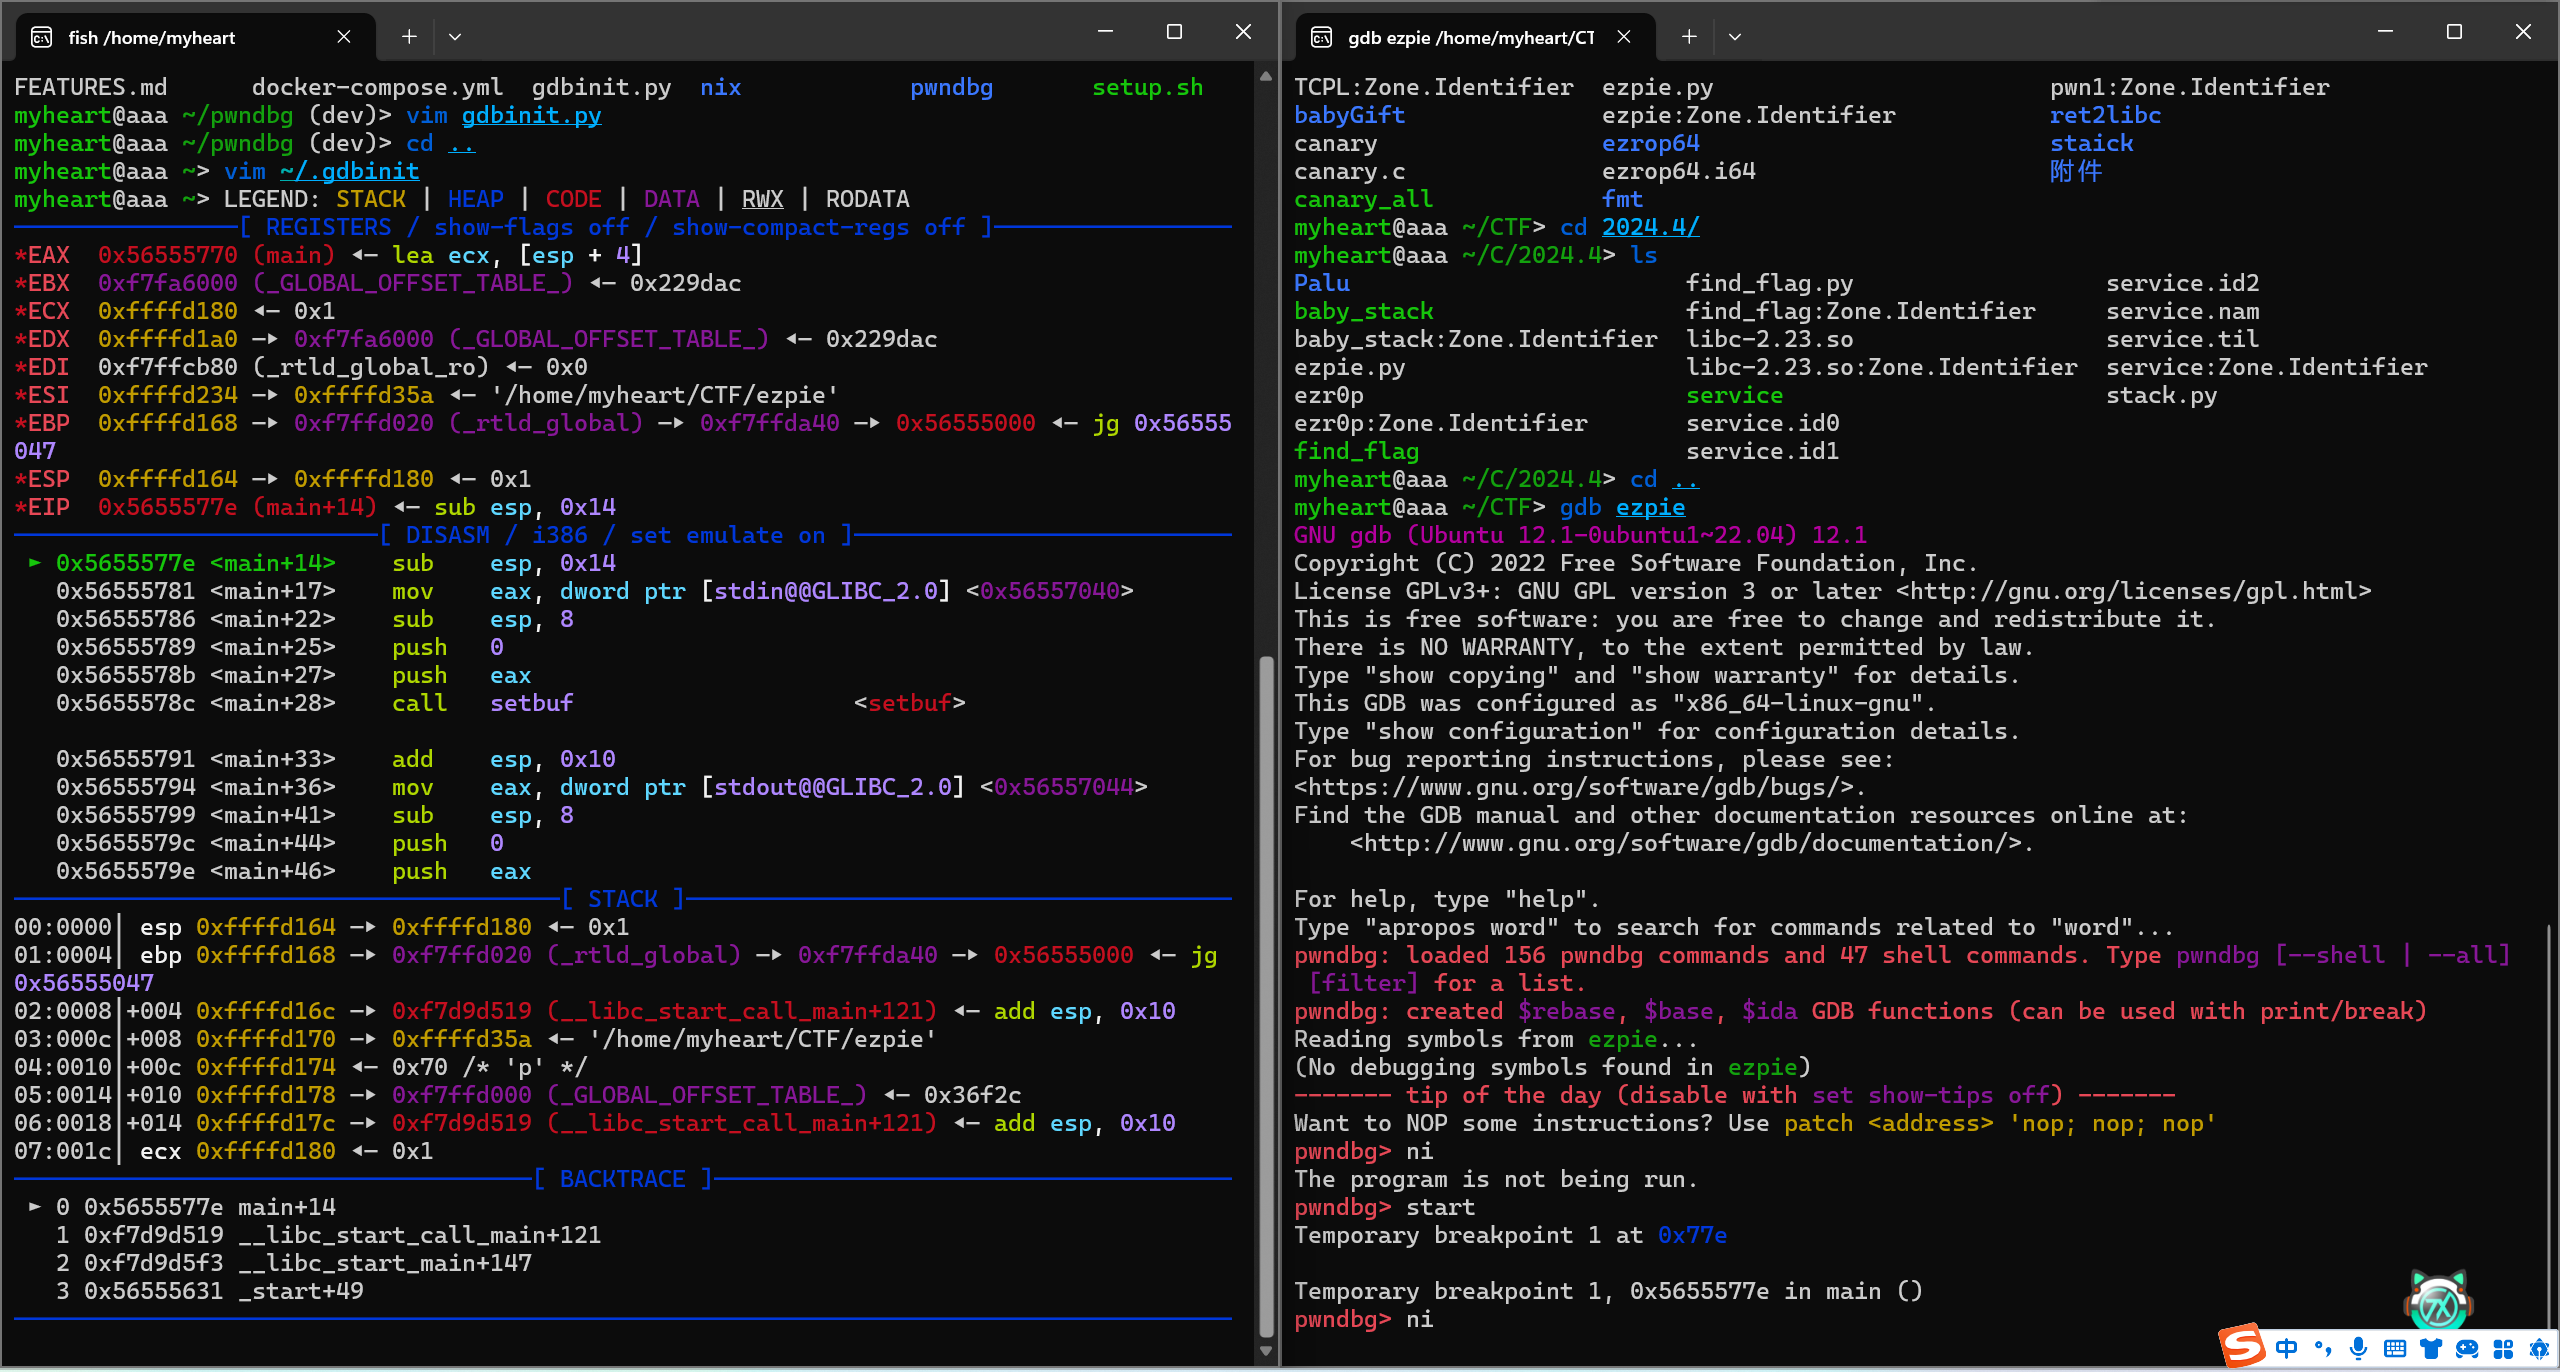
Task: Close the fish /home/myheart tab
Action: pos(344,37)
